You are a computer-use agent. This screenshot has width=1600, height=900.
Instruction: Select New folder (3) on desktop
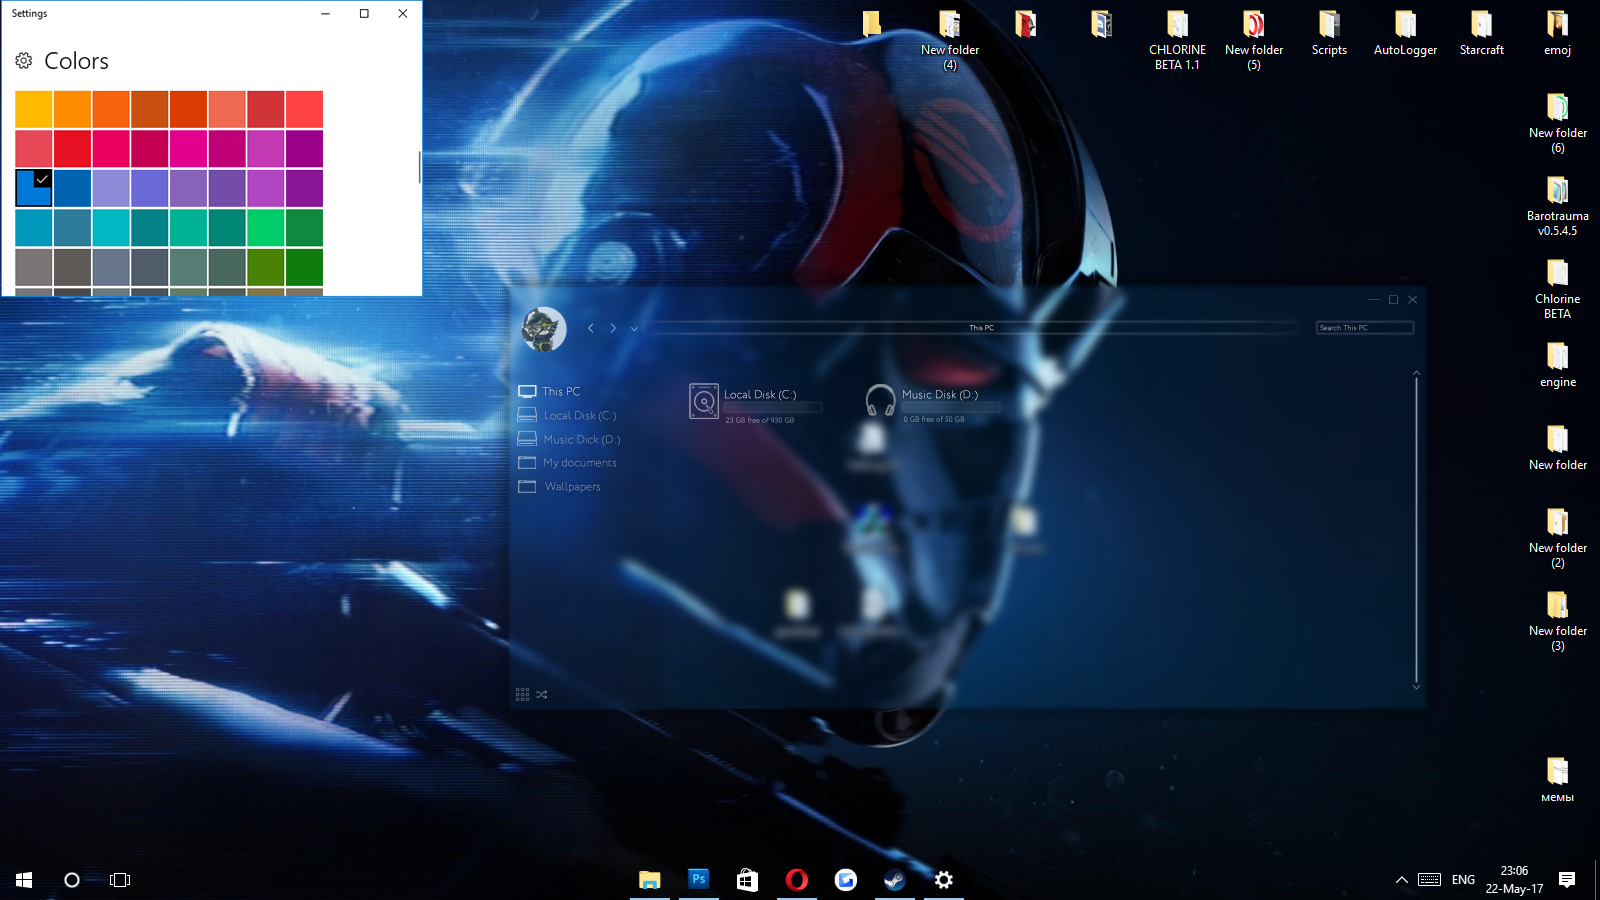click(1557, 621)
